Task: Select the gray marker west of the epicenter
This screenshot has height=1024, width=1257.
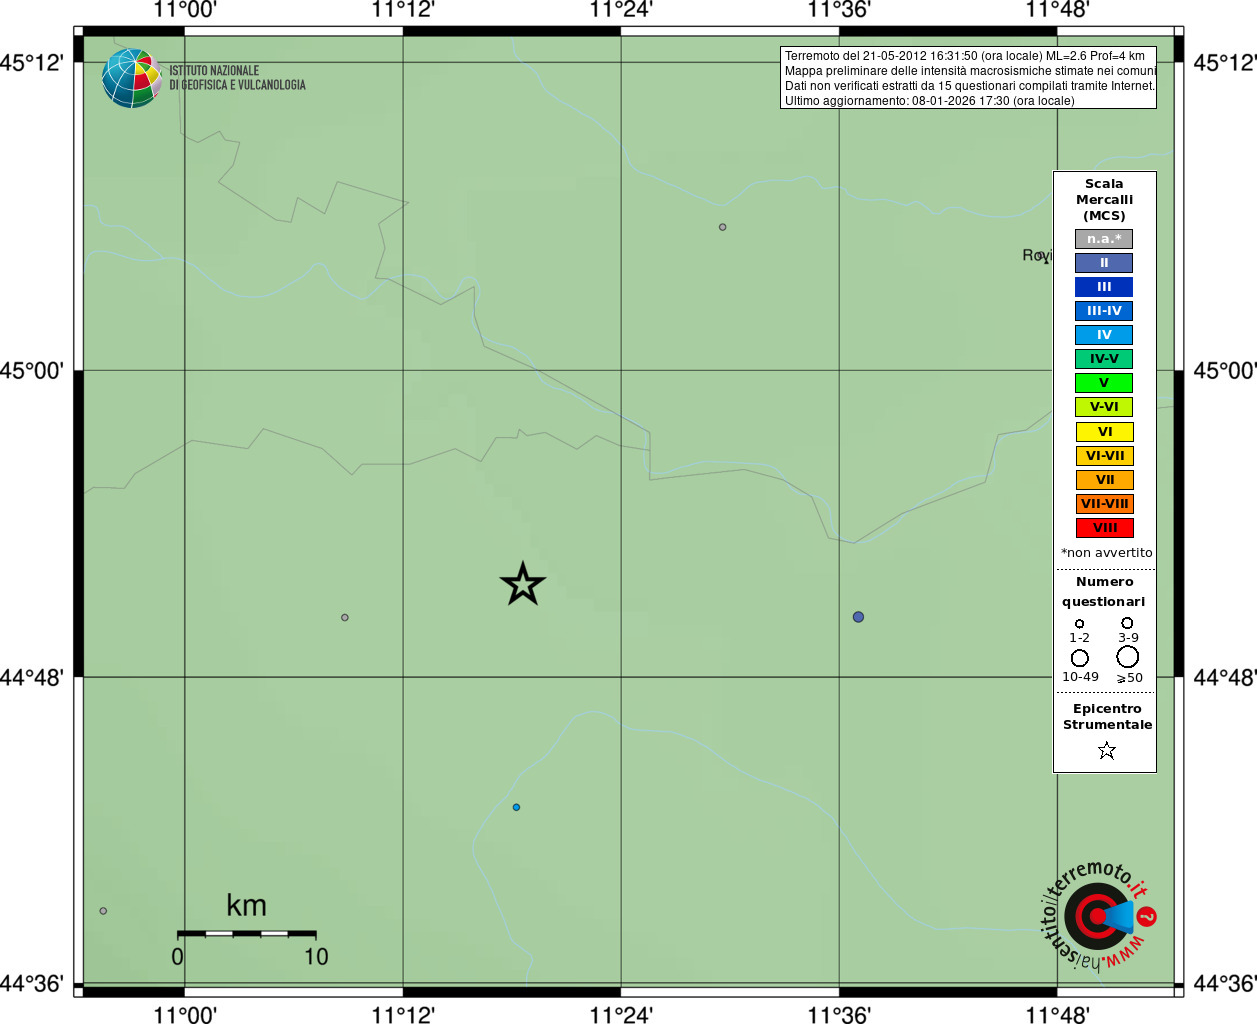Action: [345, 617]
